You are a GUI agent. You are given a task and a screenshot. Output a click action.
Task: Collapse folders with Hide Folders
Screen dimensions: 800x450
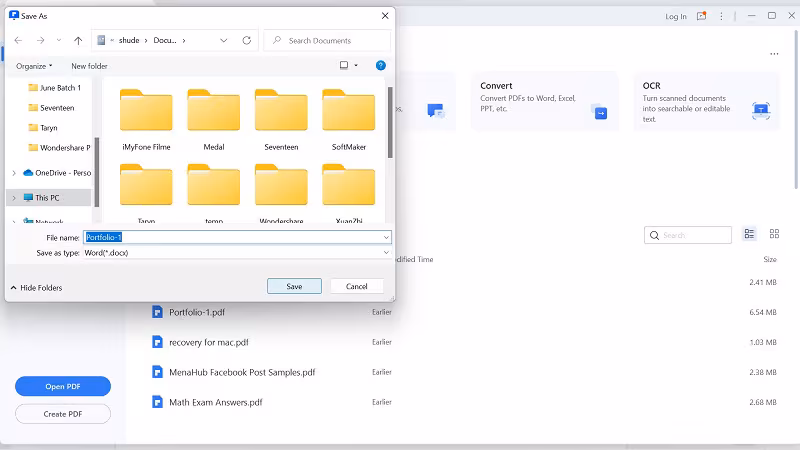click(x=36, y=288)
